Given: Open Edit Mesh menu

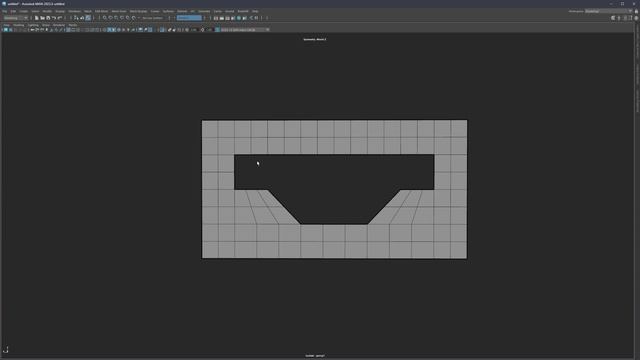Looking at the screenshot, I should (x=102, y=11).
